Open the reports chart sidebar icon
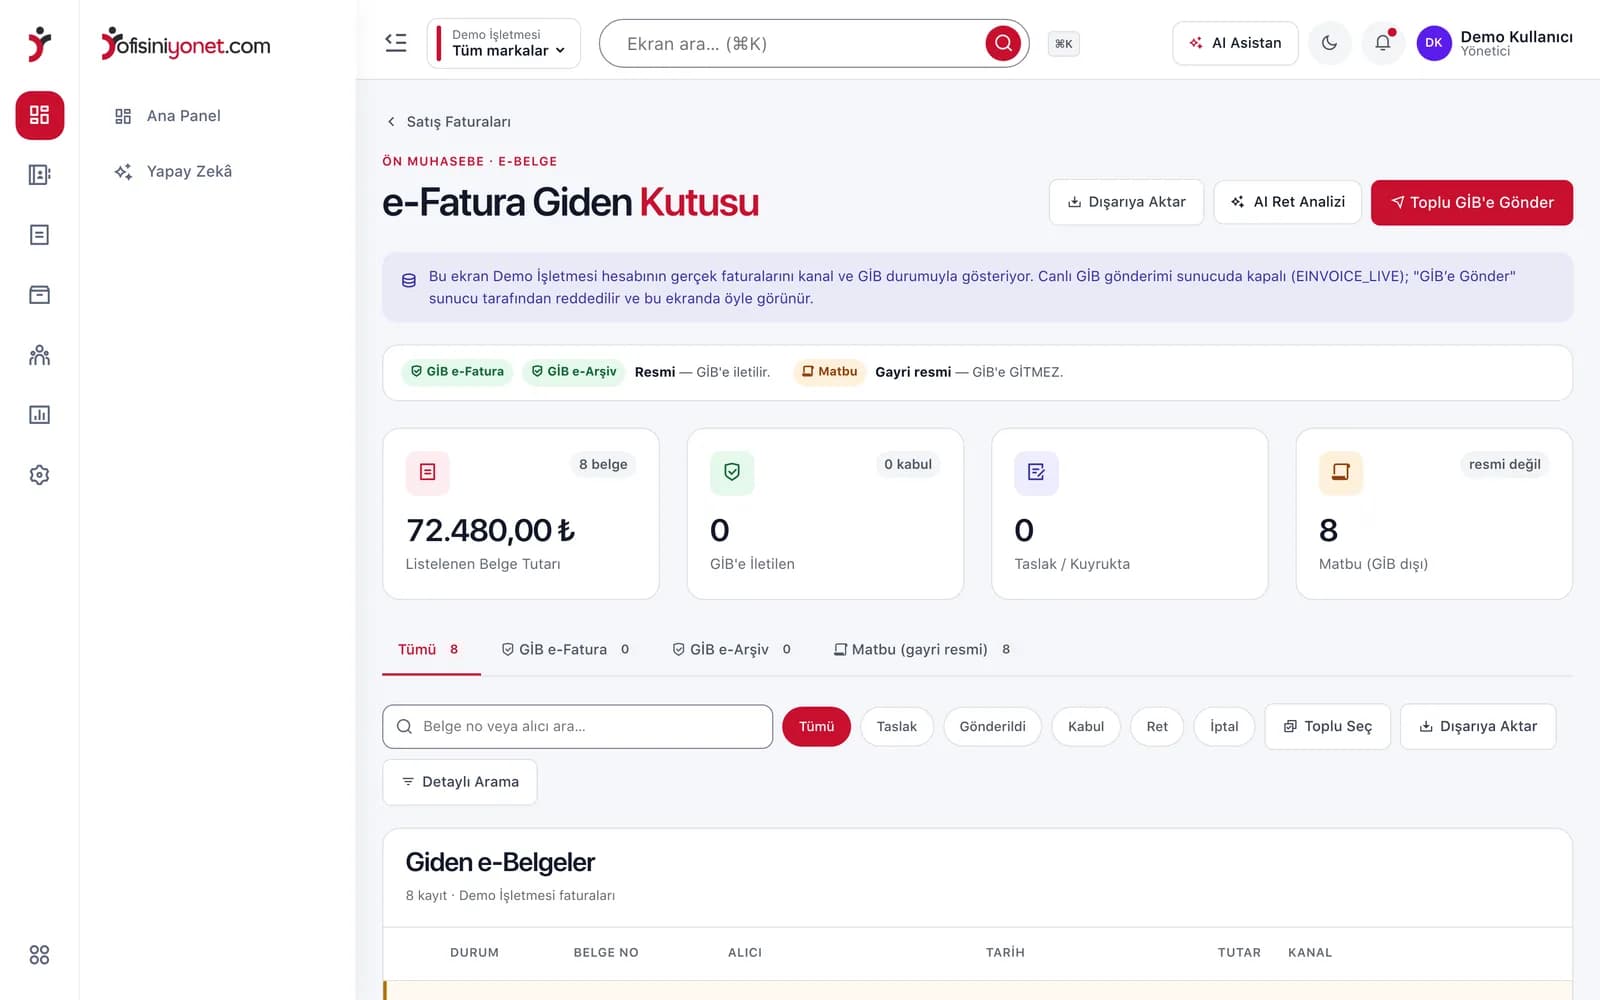 (x=39, y=415)
